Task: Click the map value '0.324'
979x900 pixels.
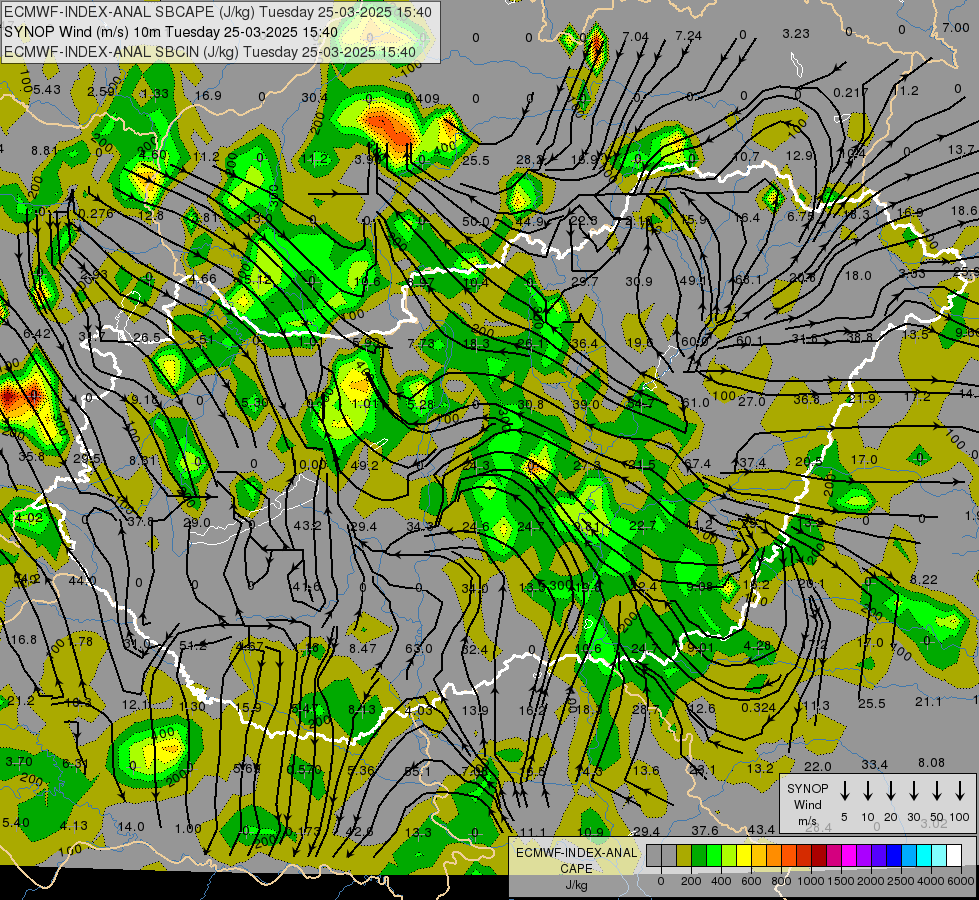Action: coord(759,708)
